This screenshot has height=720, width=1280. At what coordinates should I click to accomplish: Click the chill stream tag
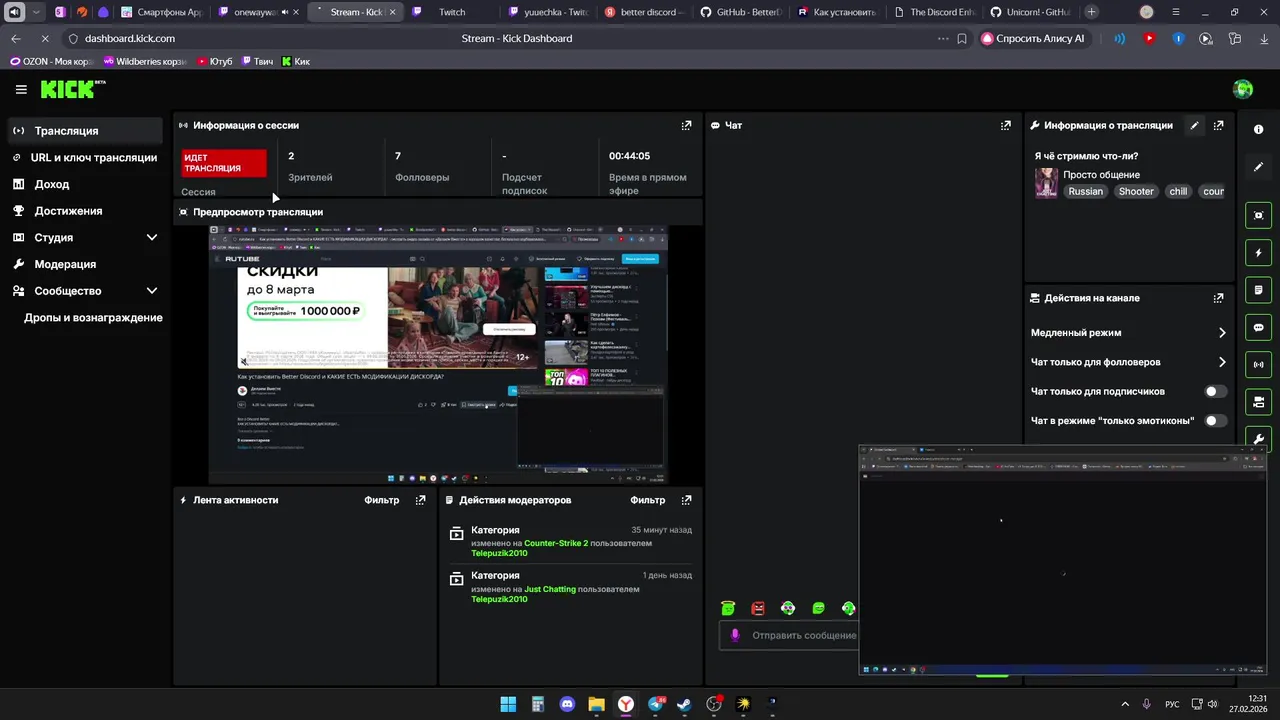(1178, 191)
